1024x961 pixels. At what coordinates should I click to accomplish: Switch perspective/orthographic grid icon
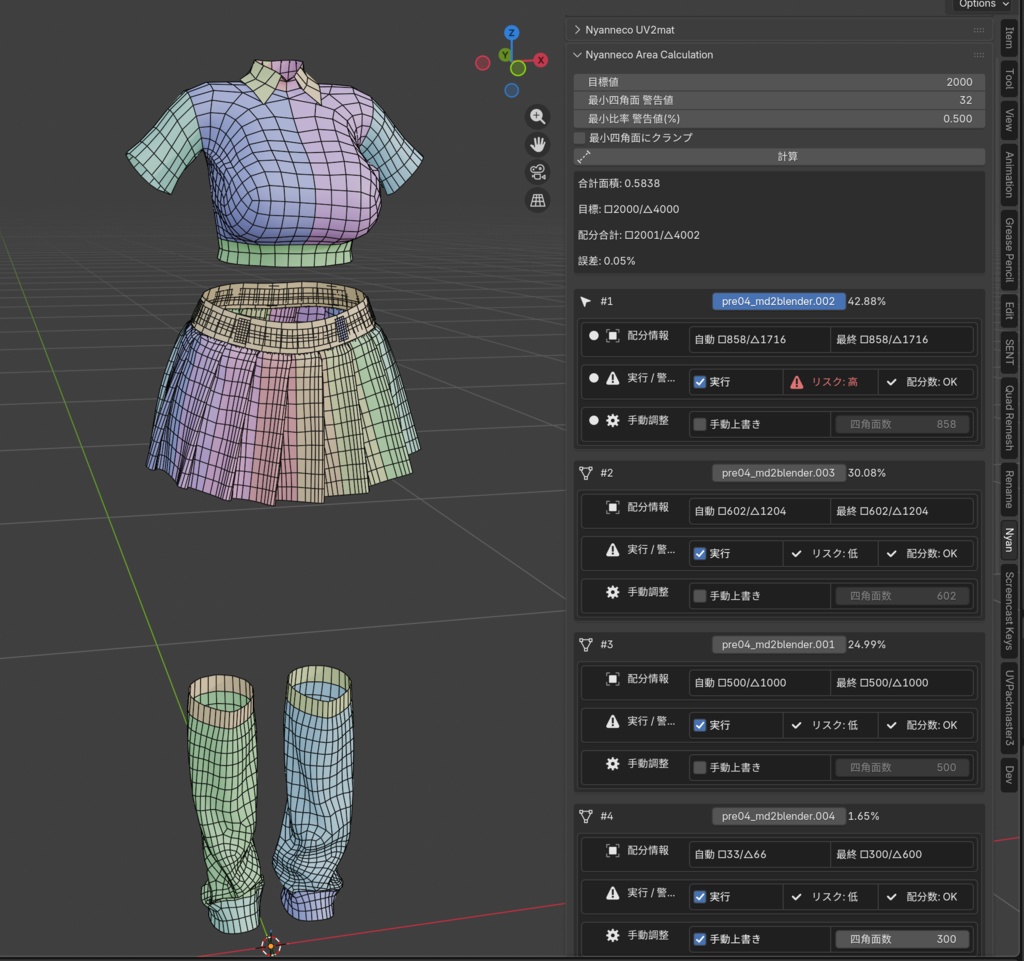pyautogui.click(x=538, y=201)
